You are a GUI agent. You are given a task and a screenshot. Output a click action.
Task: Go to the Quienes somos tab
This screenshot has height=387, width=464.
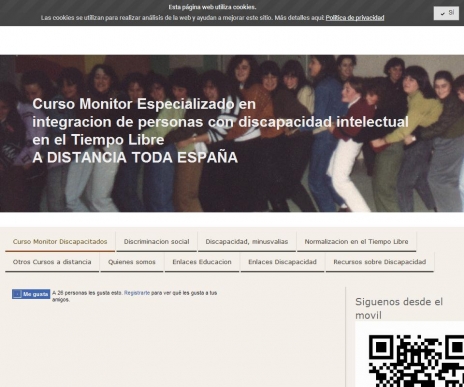point(132,262)
